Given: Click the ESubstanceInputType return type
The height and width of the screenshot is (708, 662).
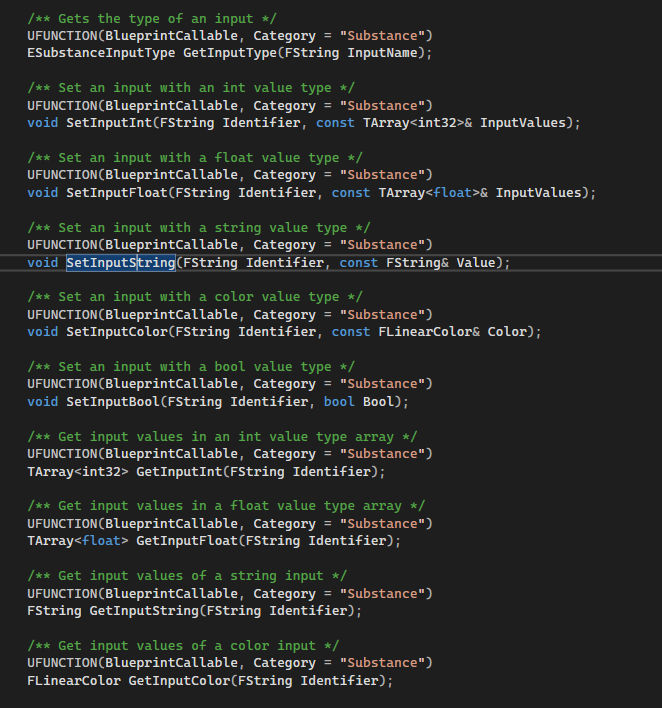Looking at the screenshot, I should point(101,53).
